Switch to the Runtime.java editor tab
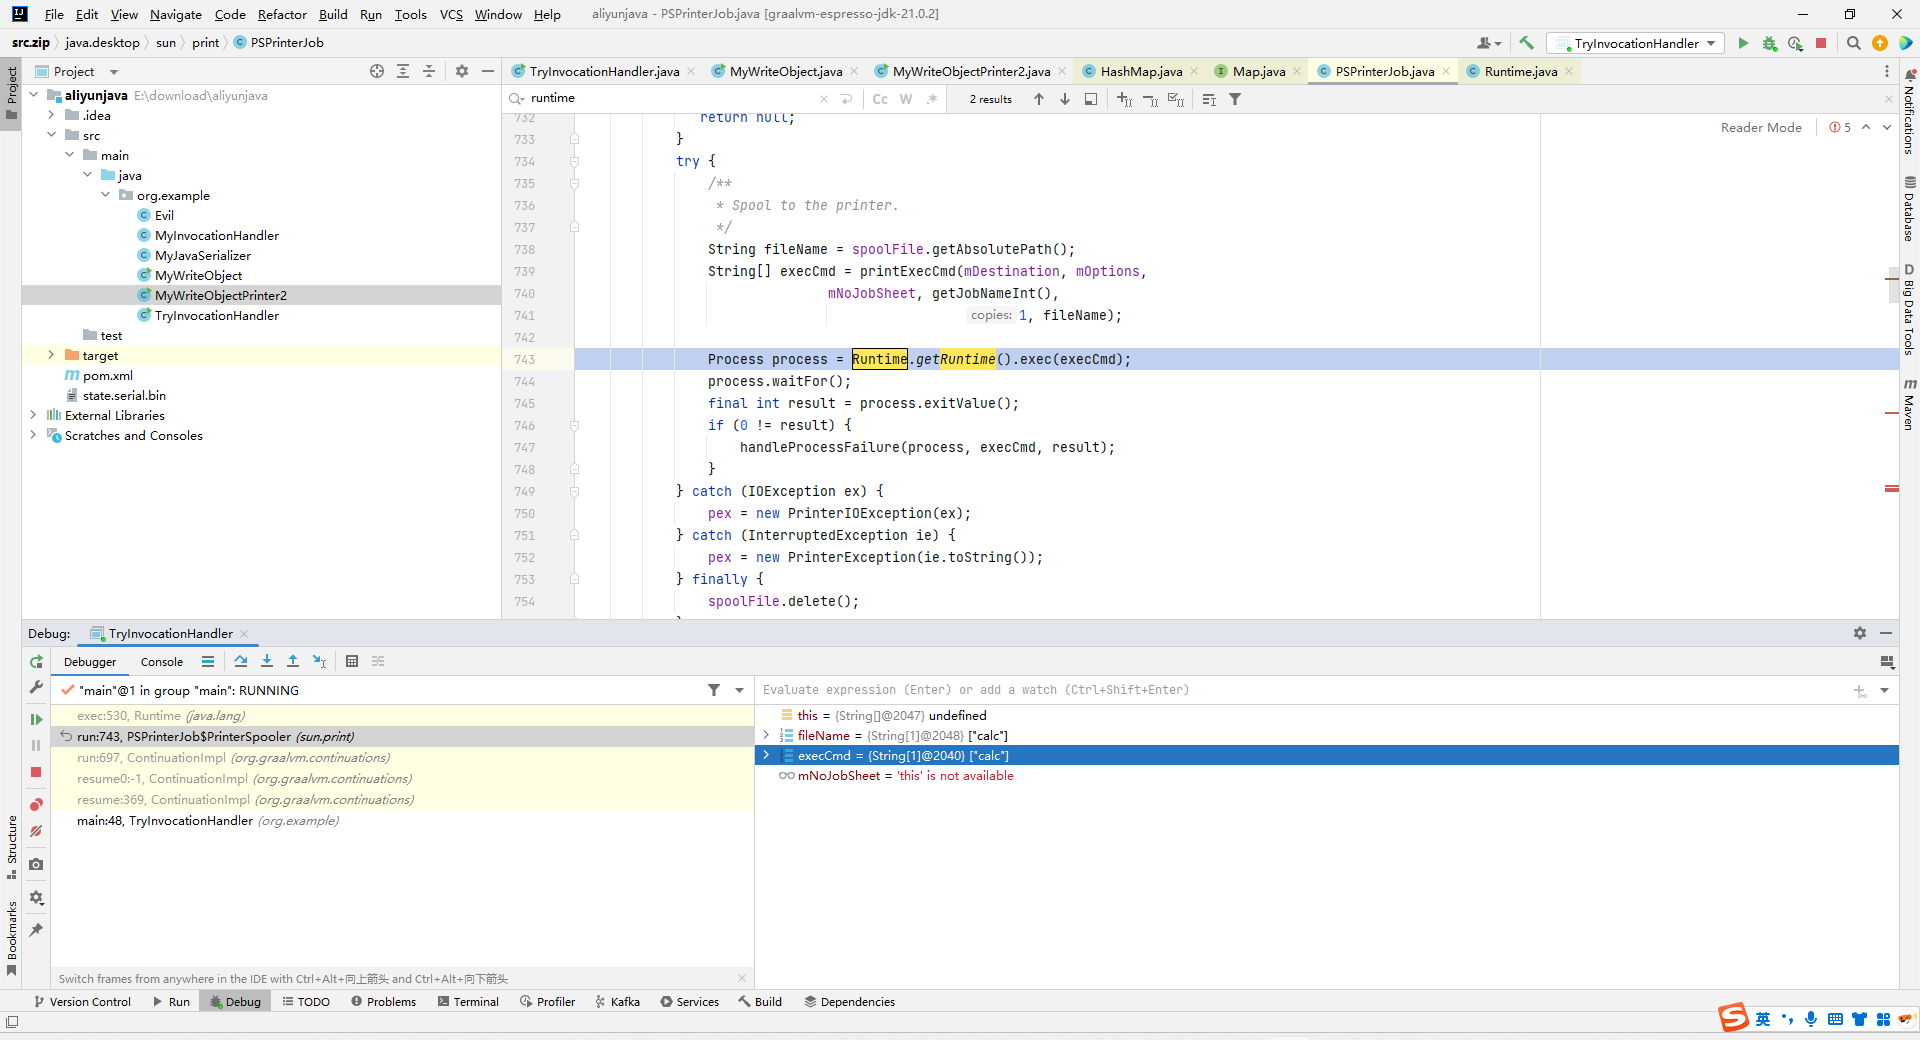This screenshot has width=1920, height=1040. point(1520,71)
